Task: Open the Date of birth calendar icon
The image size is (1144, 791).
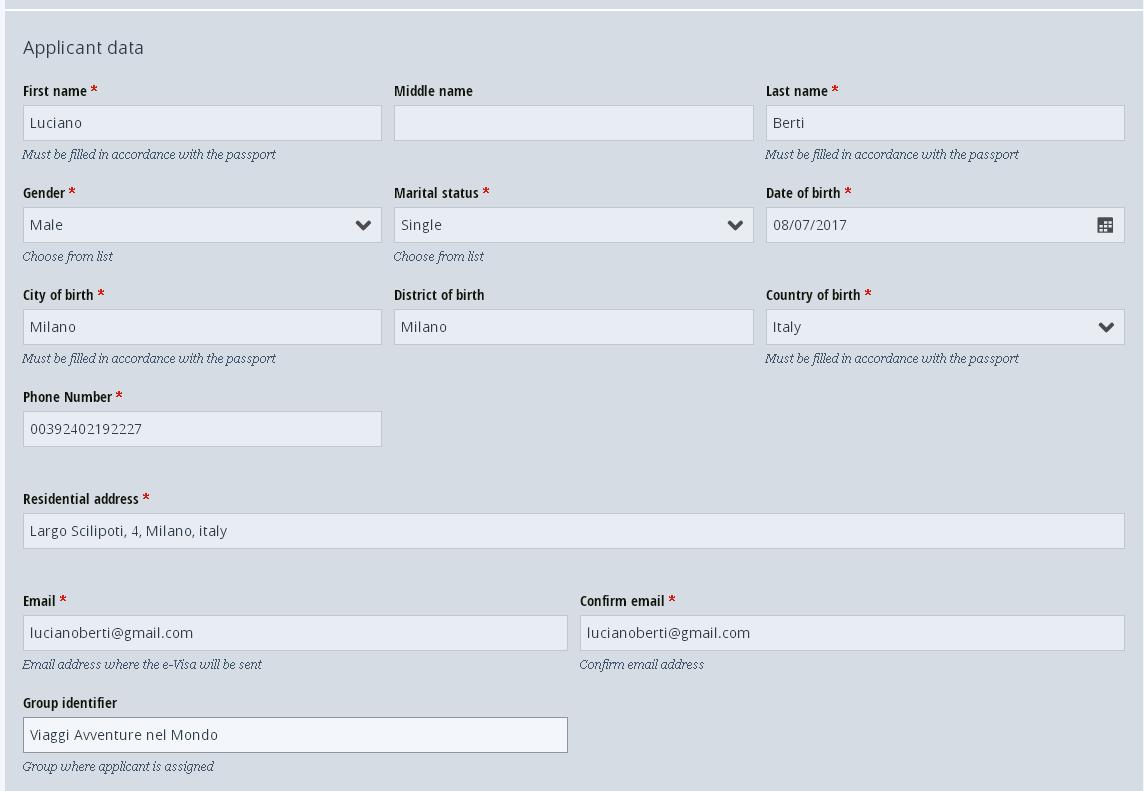Action: 1105,225
